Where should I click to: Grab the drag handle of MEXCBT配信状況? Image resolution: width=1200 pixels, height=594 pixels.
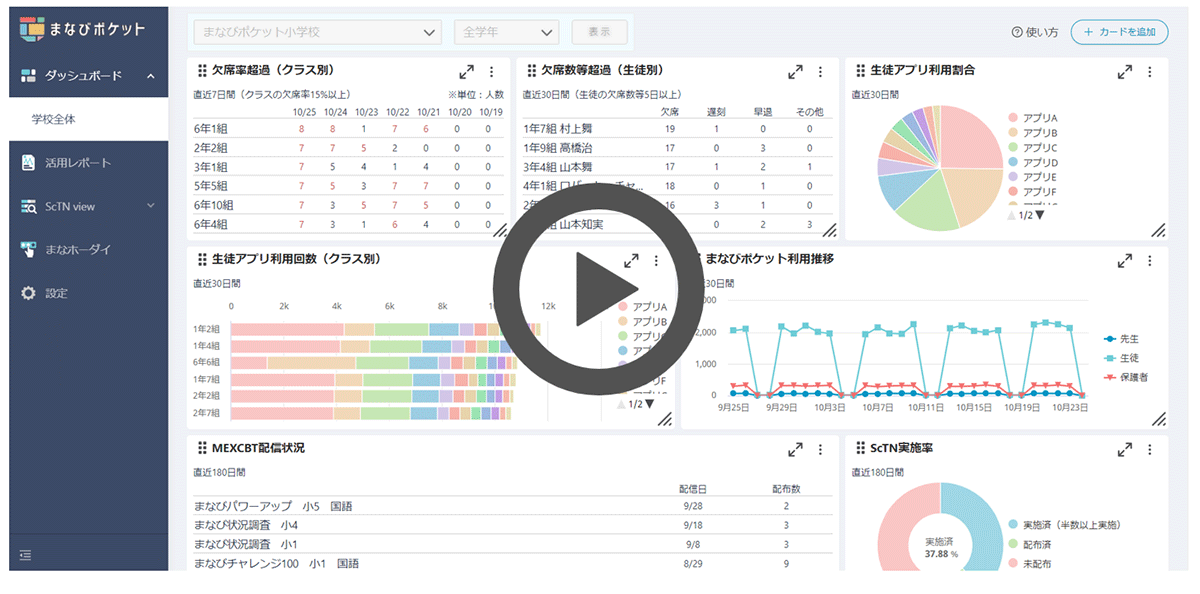point(202,448)
